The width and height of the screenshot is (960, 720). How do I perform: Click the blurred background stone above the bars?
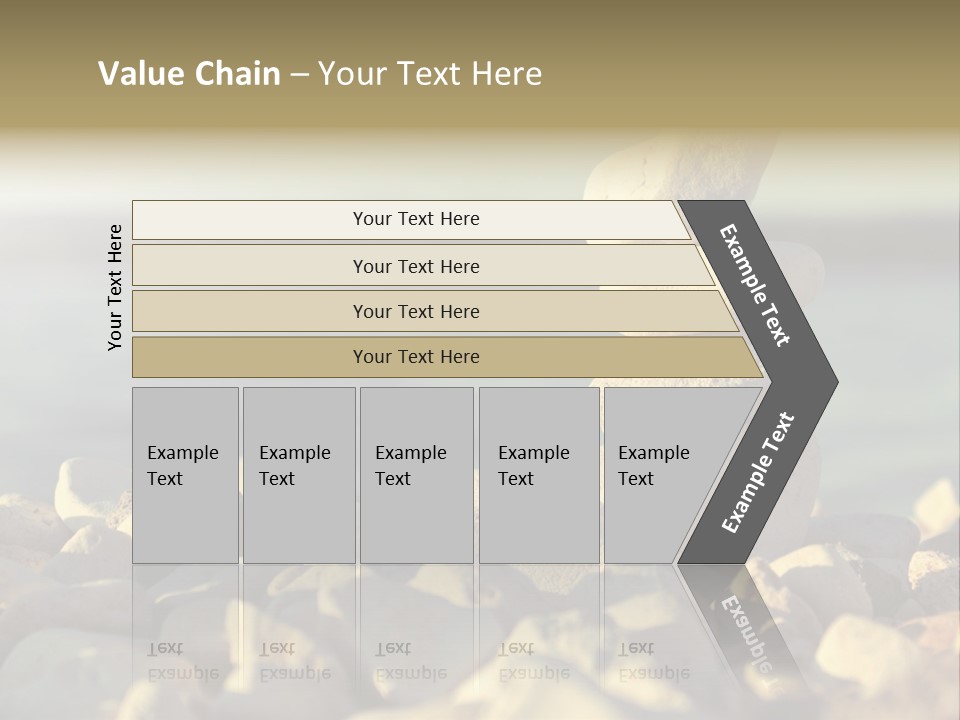tap(640, 165)
